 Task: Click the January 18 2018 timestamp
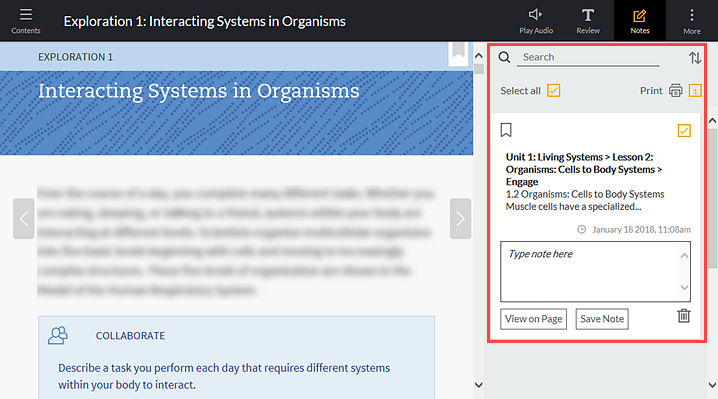(641, 230)
